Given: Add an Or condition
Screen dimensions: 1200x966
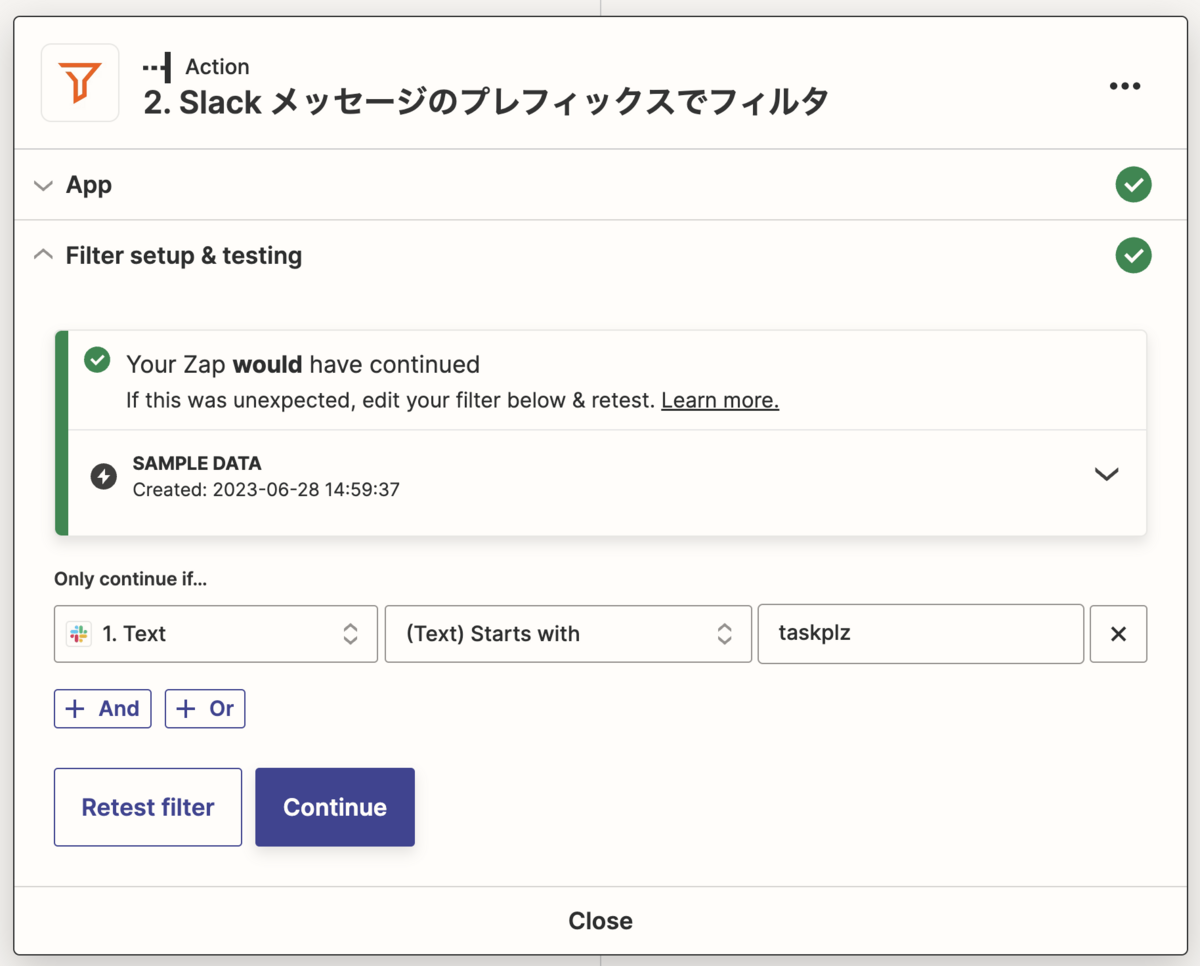Looking at the screenshot, I should click(x=205, y=709).
